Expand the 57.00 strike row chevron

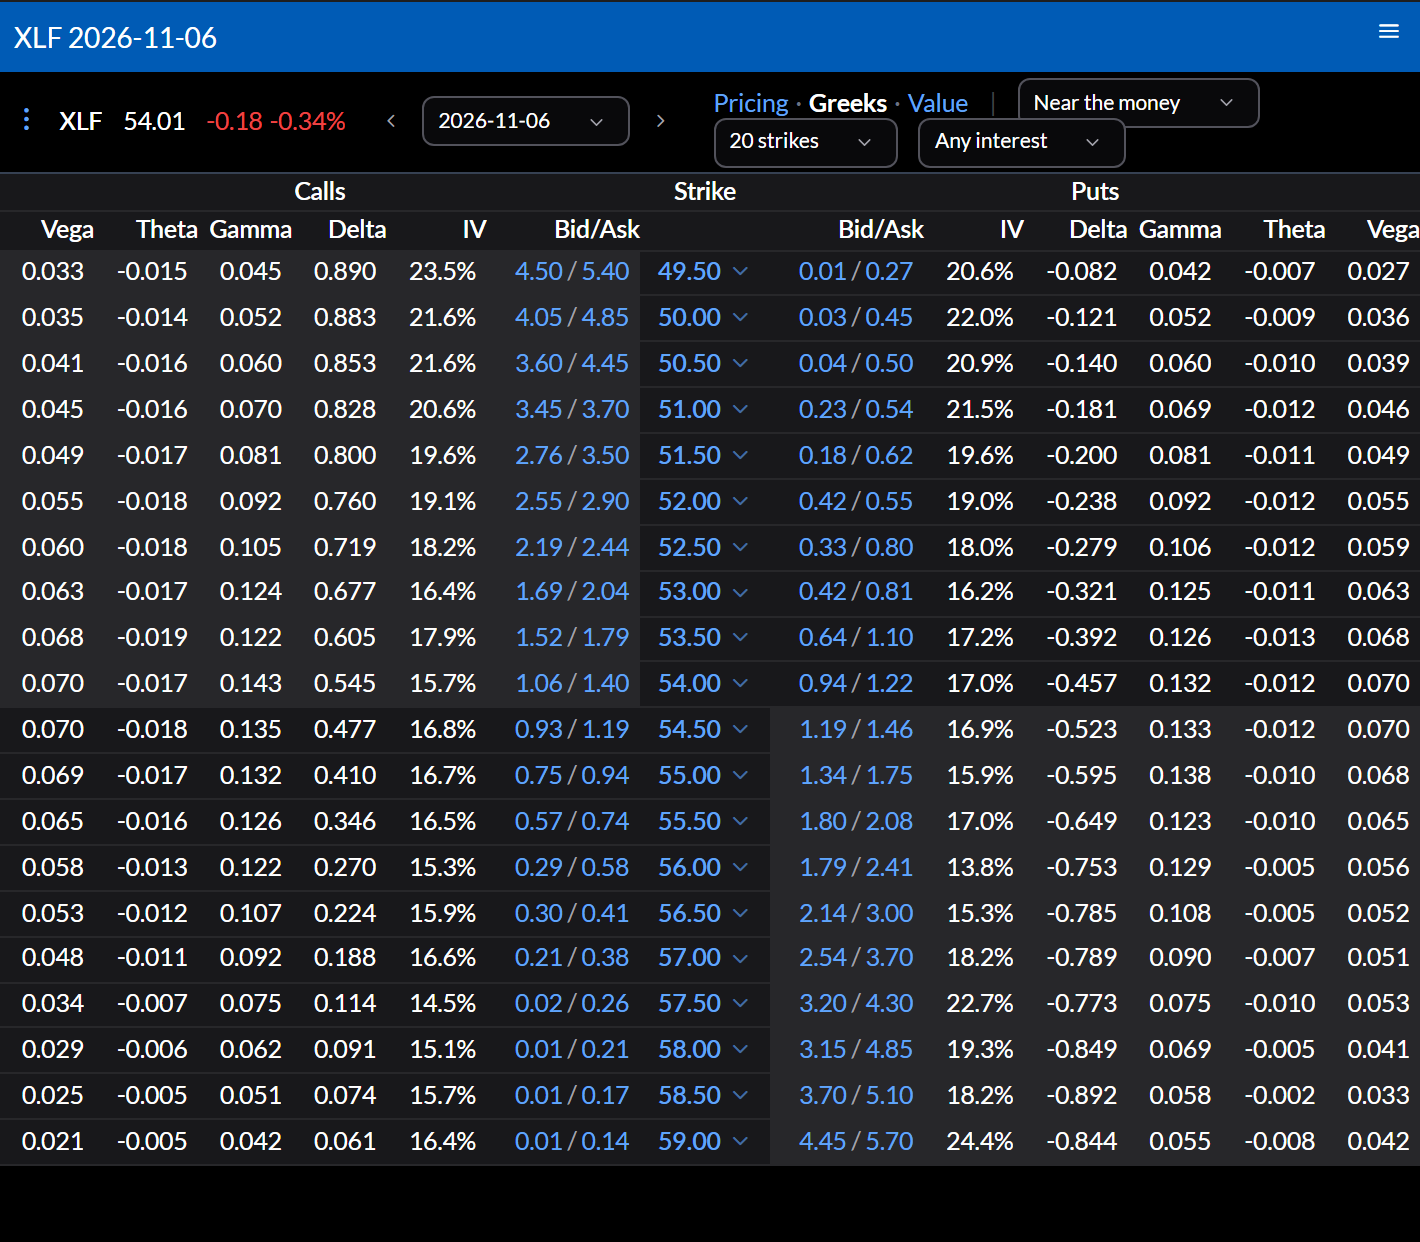pyautogui.click(x=740, y=958)
